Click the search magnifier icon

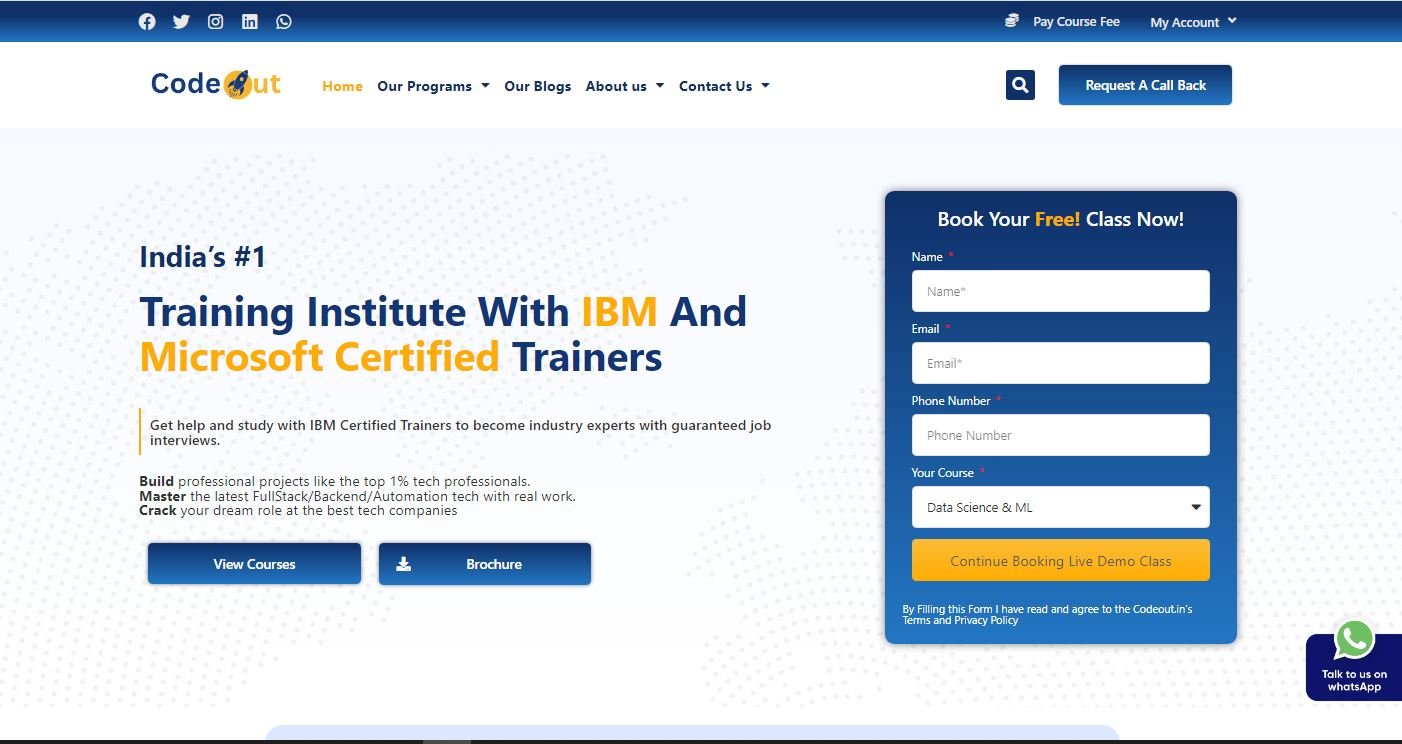(1020, 85)
